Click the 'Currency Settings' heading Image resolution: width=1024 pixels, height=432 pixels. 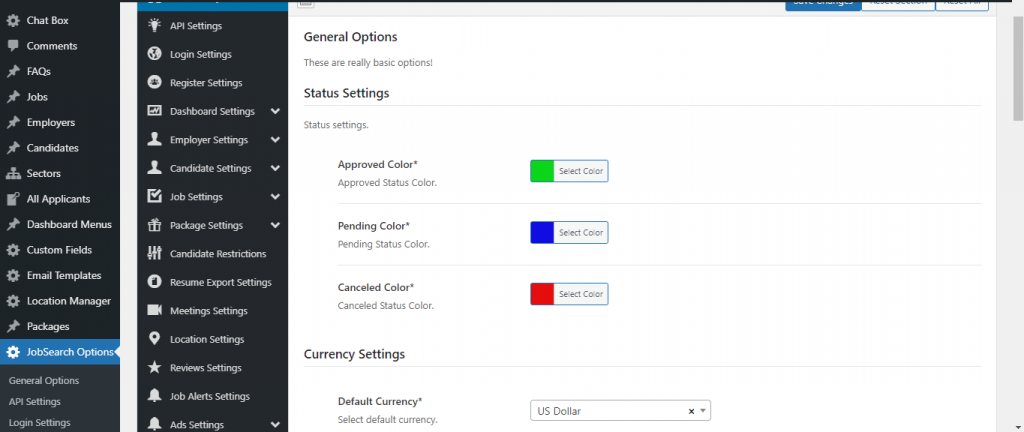click(354, 354)
